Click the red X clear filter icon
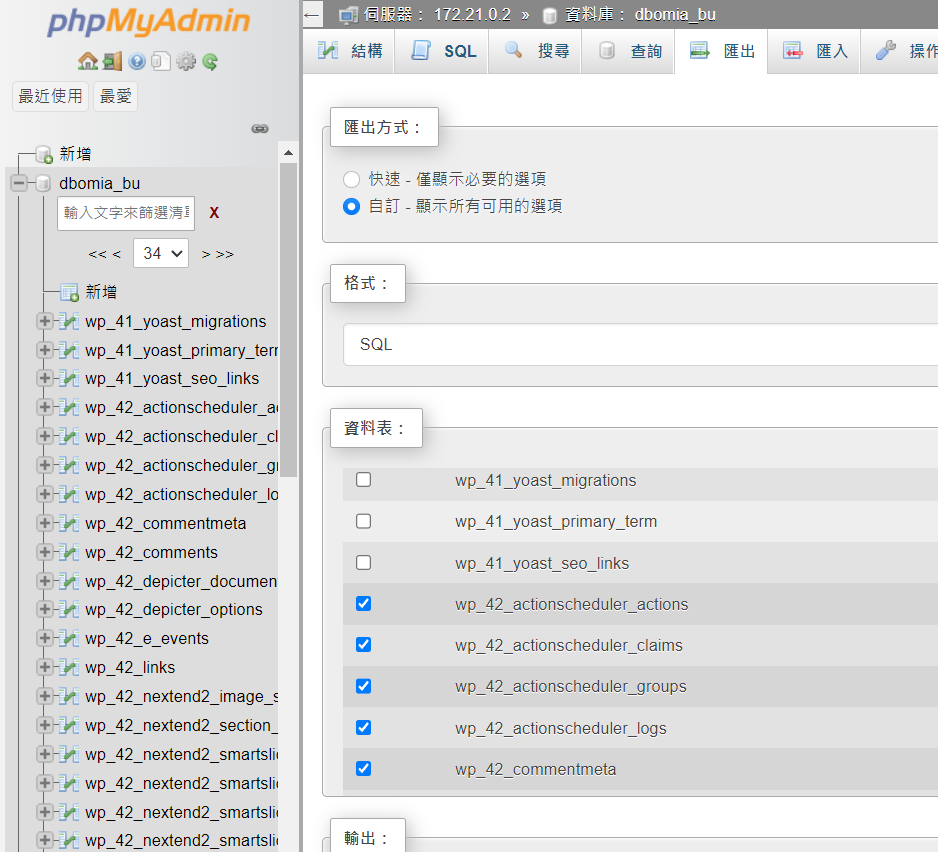This screenshot has height=852, width=938. [214, 213]
